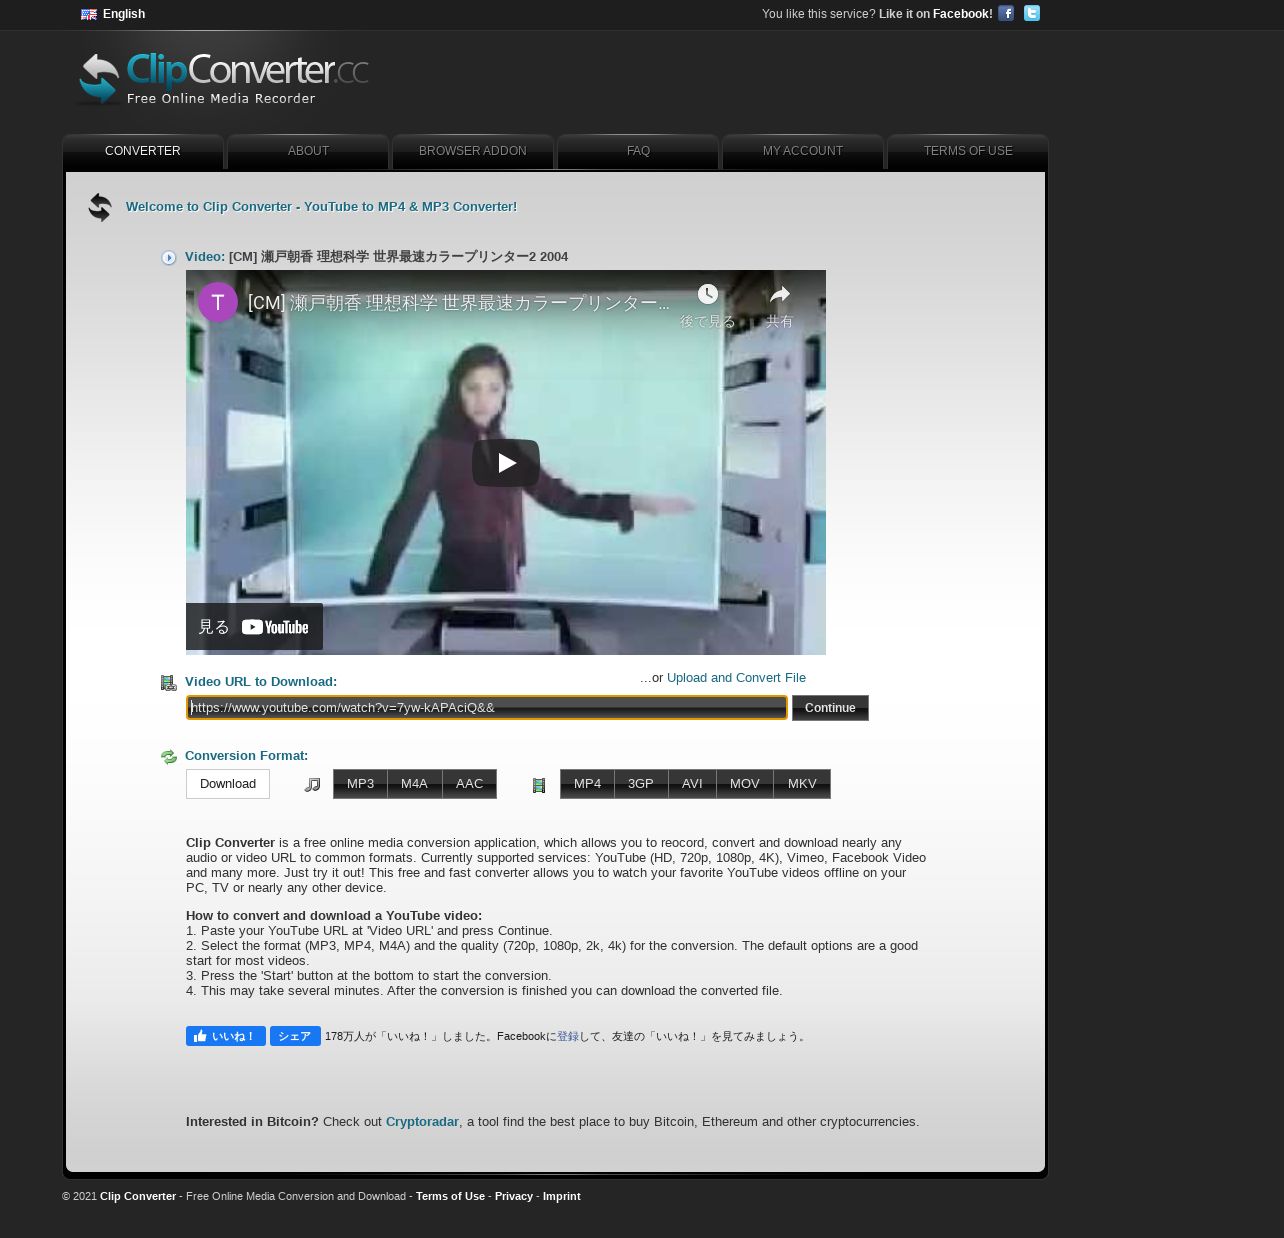Open footer Terms of Use link

tap(450, 1196)
